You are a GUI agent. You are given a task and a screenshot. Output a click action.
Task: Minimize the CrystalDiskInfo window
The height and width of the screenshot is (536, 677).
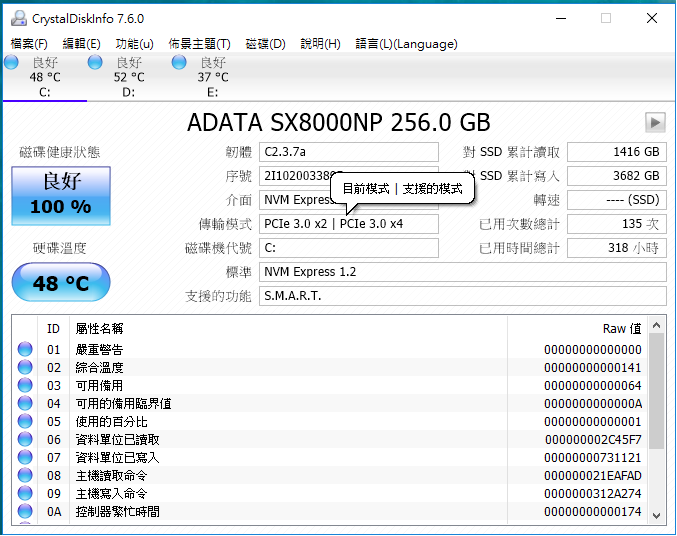(561, 18)
